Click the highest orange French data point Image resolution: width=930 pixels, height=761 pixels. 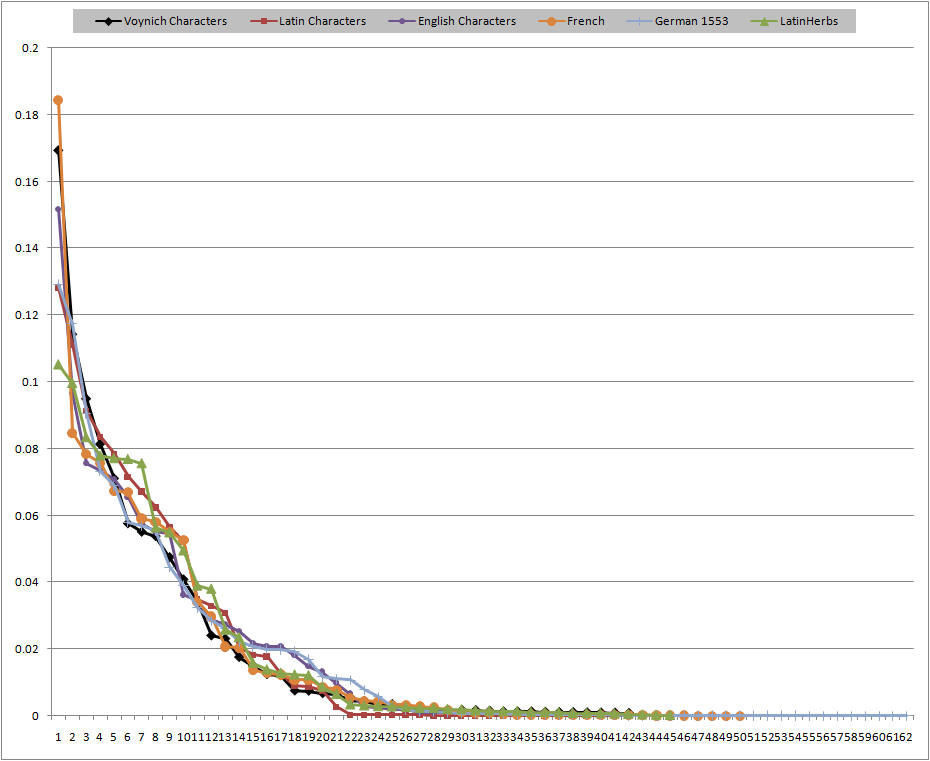(x=58, y=100)
